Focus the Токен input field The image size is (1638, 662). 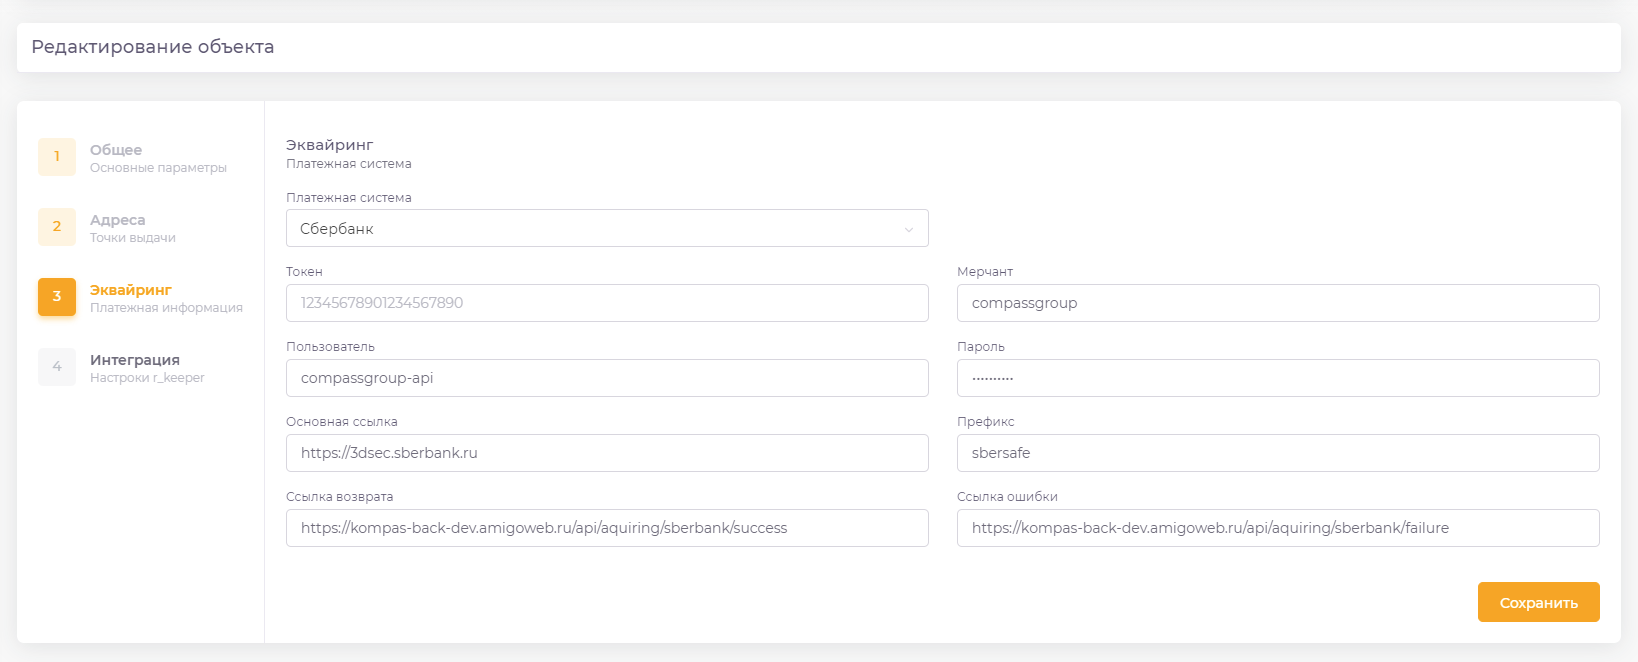[606, 303]
